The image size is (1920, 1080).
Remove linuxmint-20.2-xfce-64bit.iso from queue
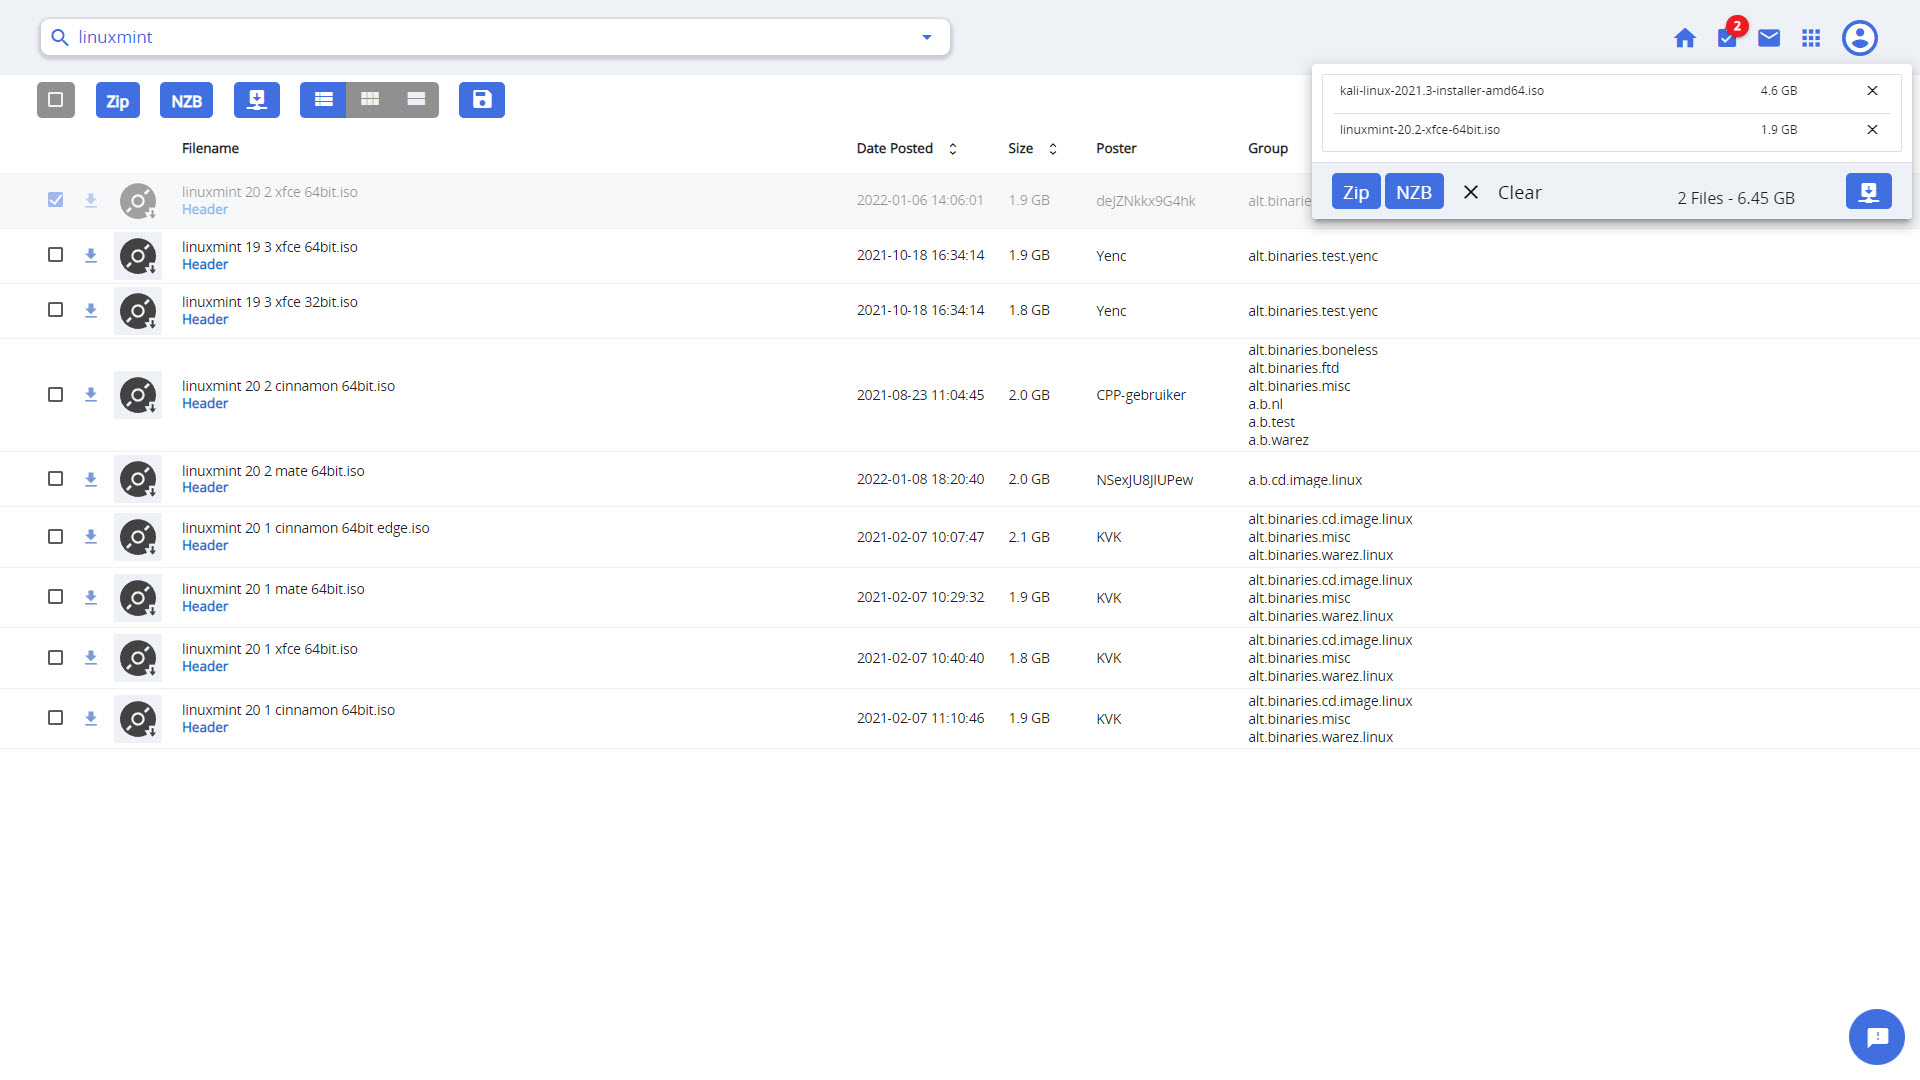(1872, 130)
